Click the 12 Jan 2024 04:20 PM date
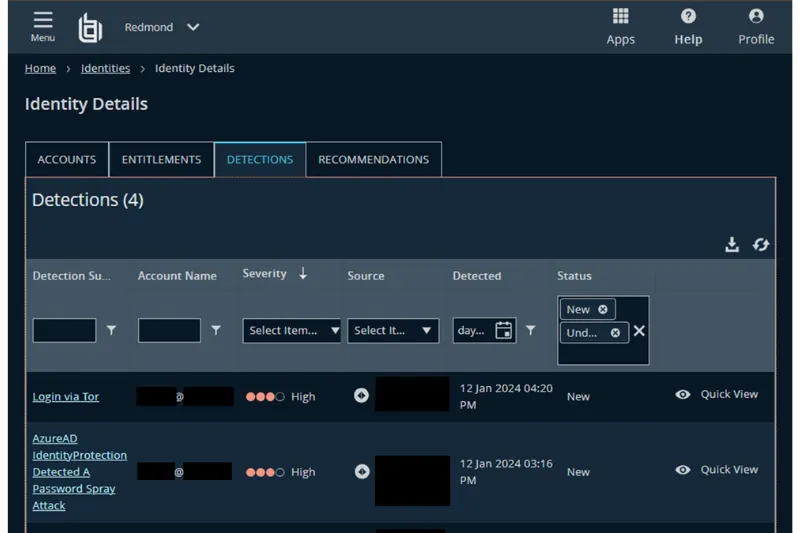The width and height of the screenshot is (800, 533). click(506, 396)
